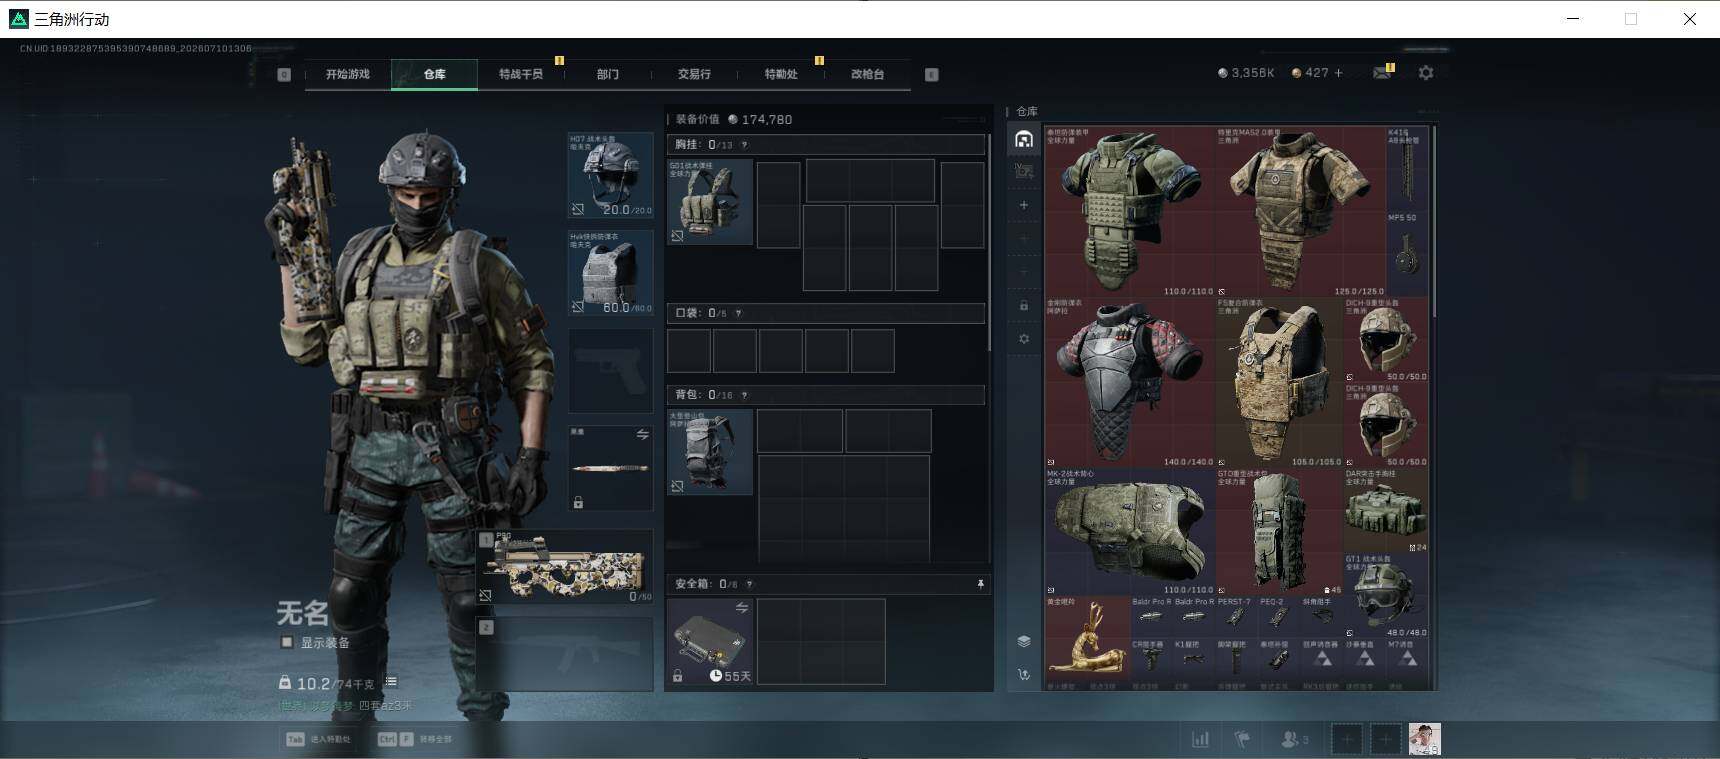This screenshot has width=1720, height=759.
Task: Open the friends list icon showing 3
Action: click(1294, 739)
